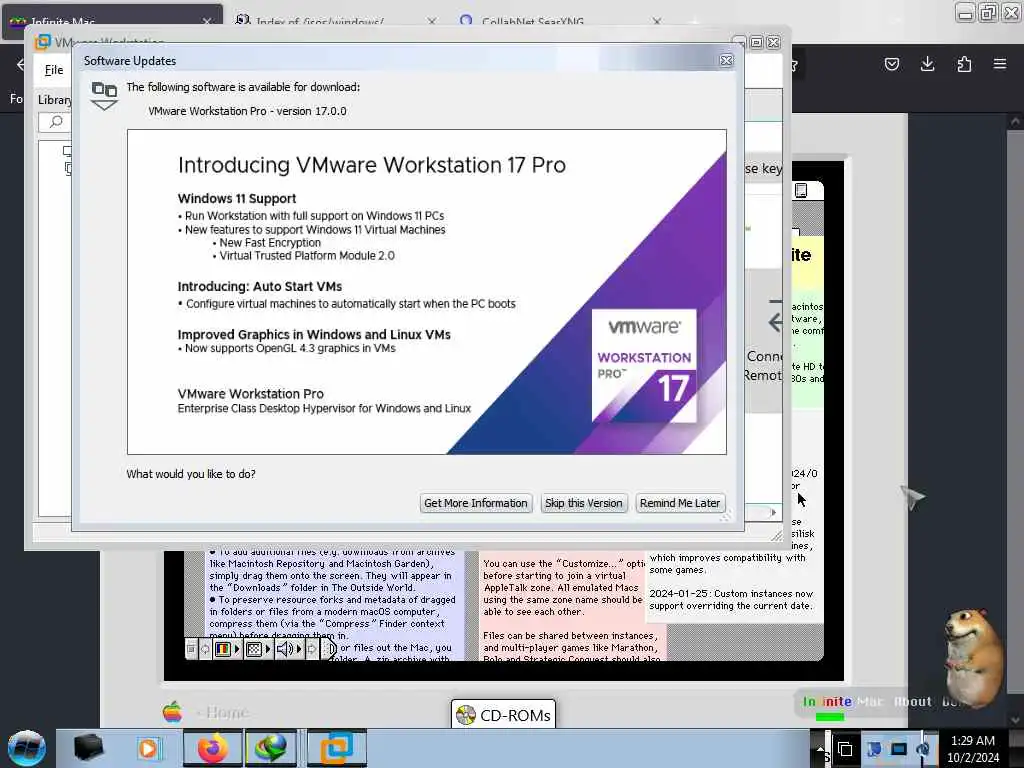Screen dimensions: 1024x768
Task: Click the Control Strip collapse end tab
Action: pos(330,649)
